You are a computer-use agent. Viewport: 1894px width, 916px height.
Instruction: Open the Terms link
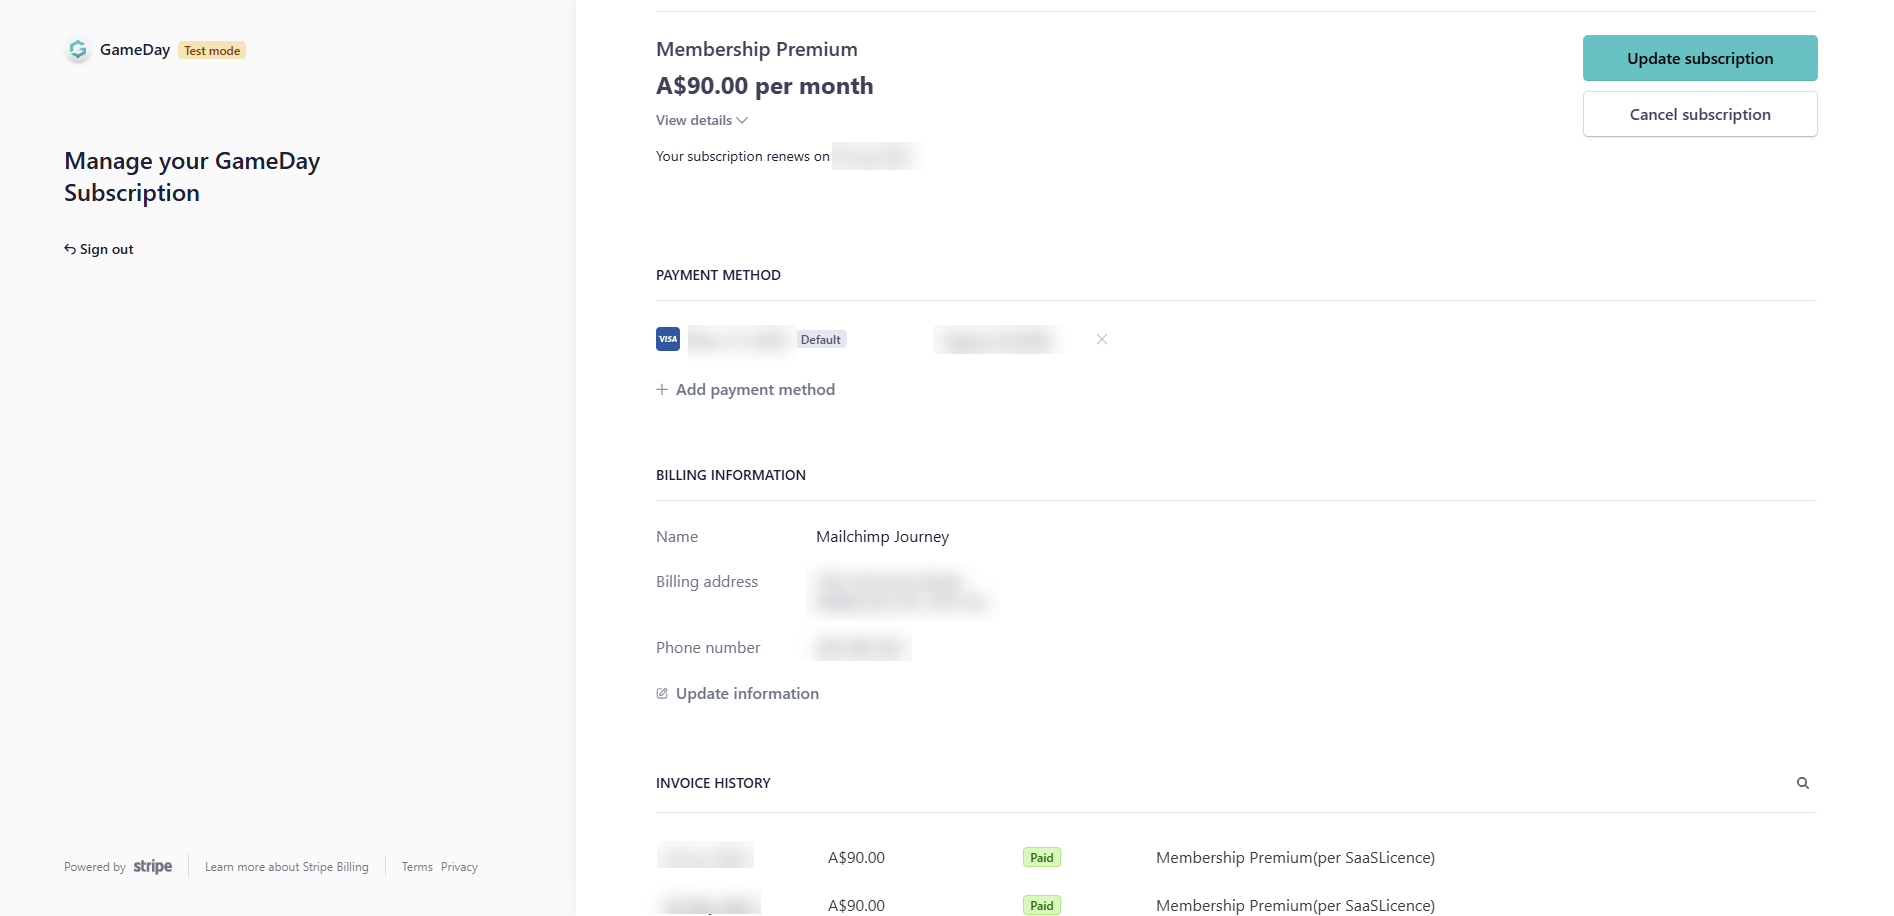click(417, 867)
